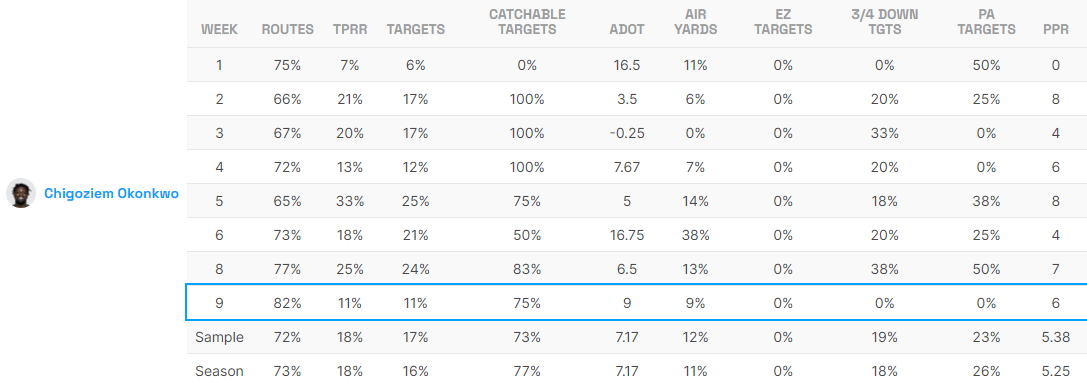Sort by the TPRR column header

tap(350, 30)
